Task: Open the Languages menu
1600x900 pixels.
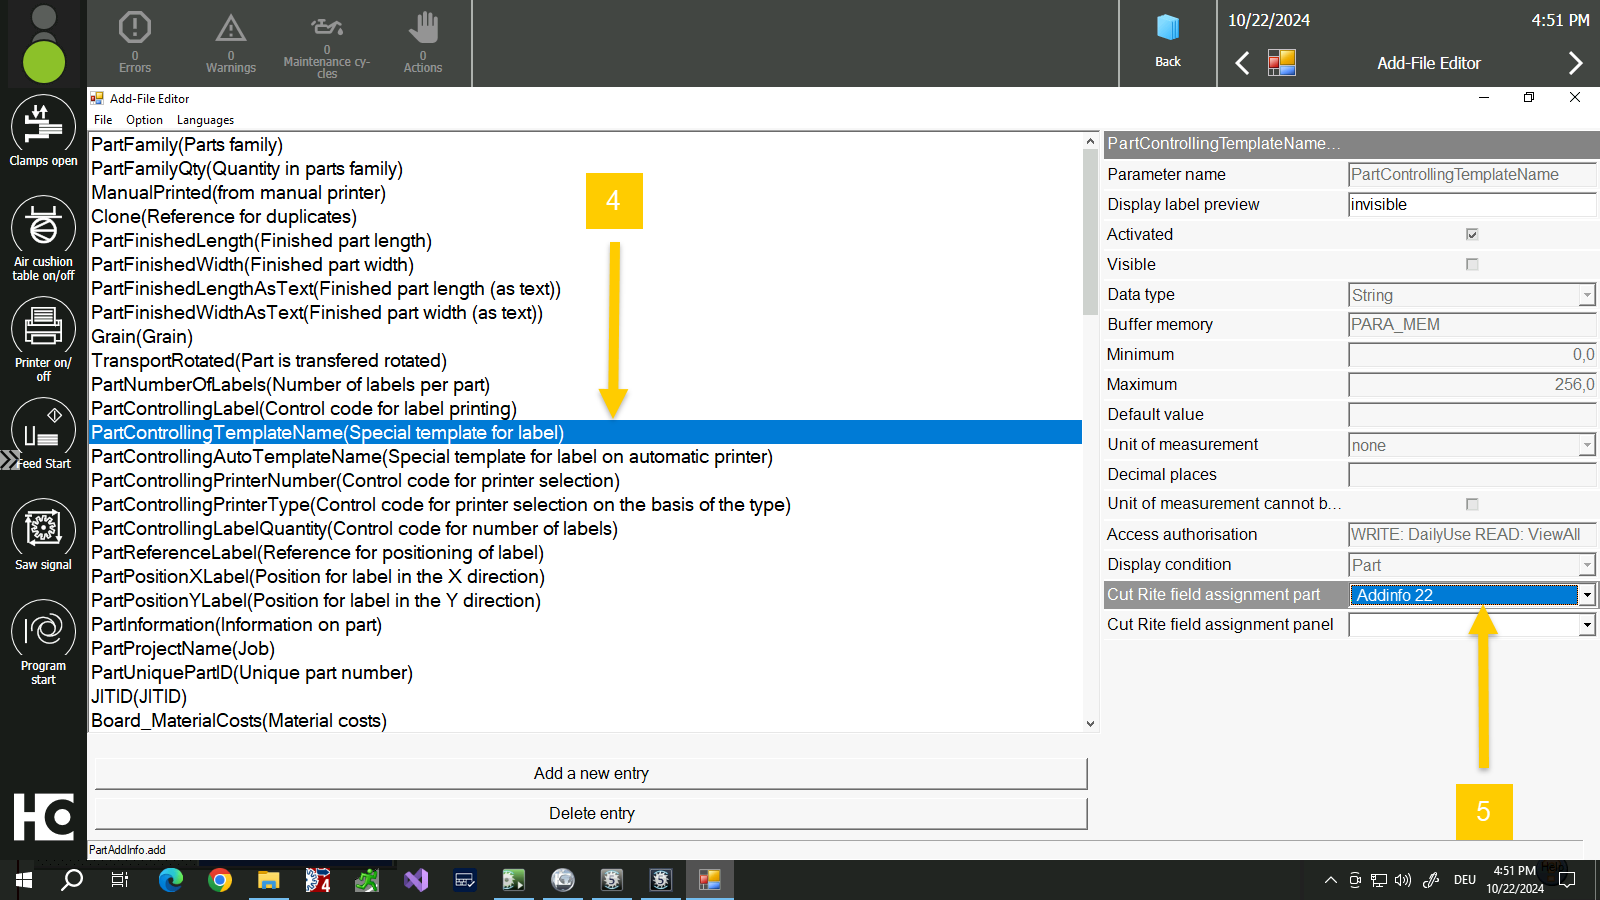Action: tap(205, 120)
